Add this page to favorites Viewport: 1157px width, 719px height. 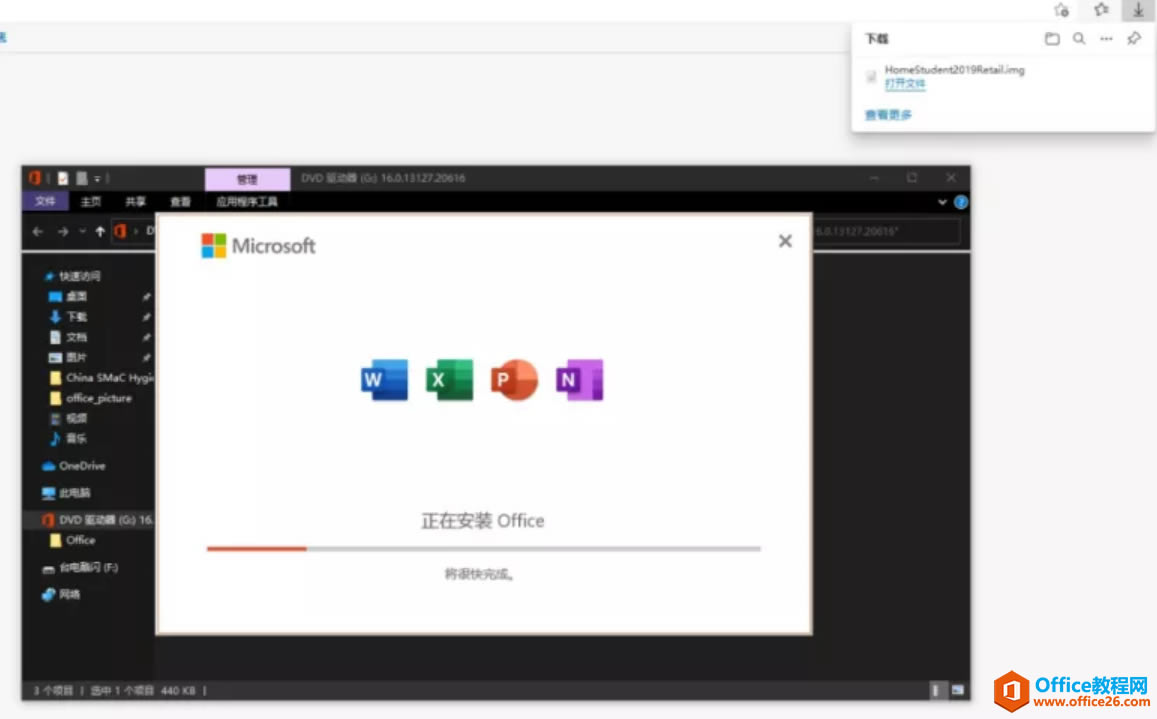coord(1061,10)
